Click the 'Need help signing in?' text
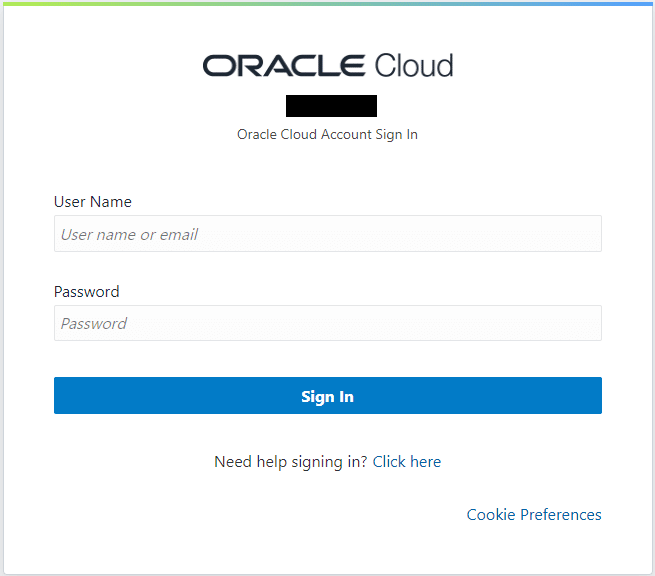The width and height of the screenshot is (655, 576). point(290,462)
